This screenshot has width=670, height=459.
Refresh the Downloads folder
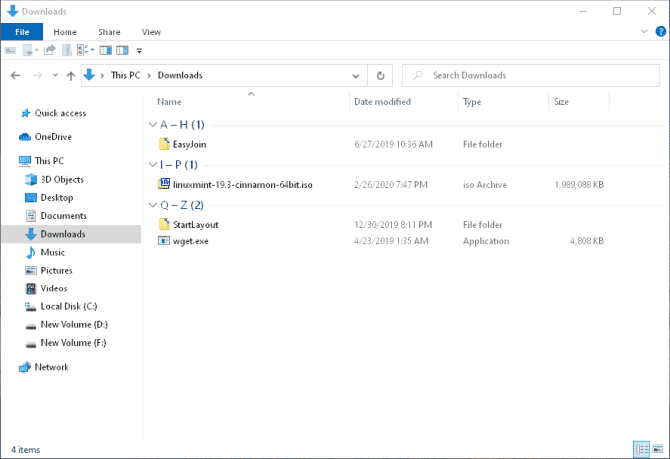380,76
